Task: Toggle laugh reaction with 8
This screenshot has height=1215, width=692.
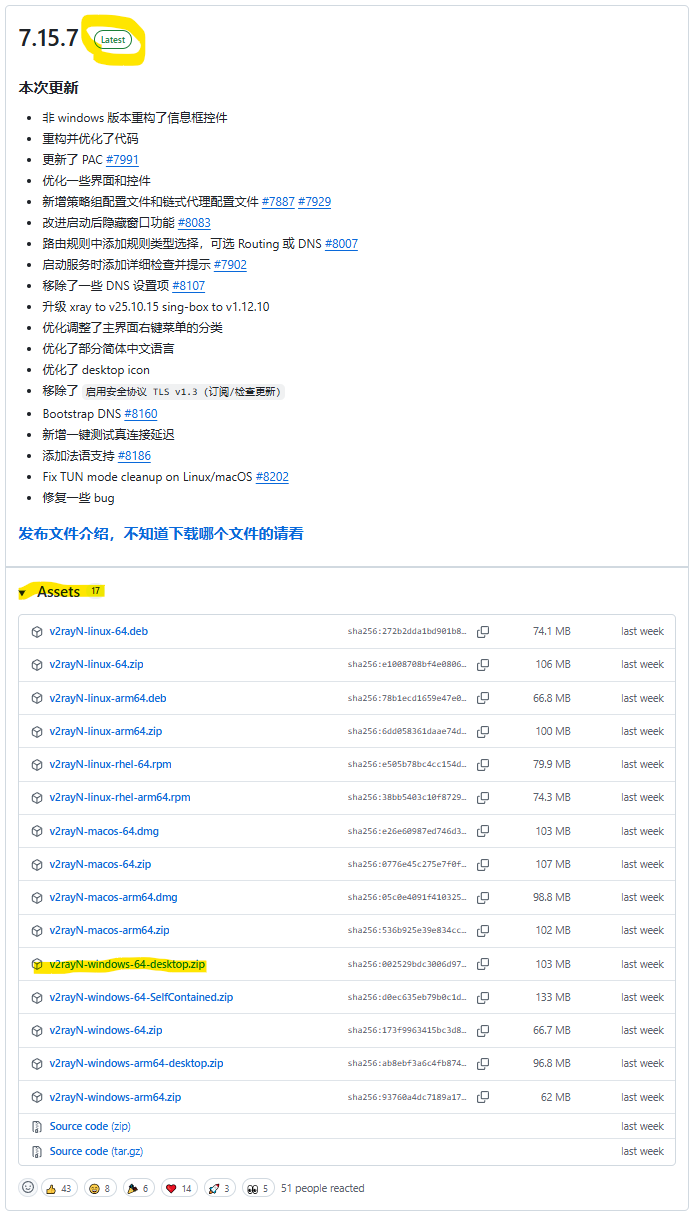Action: pyautogui.click(x=99, y=1188)
